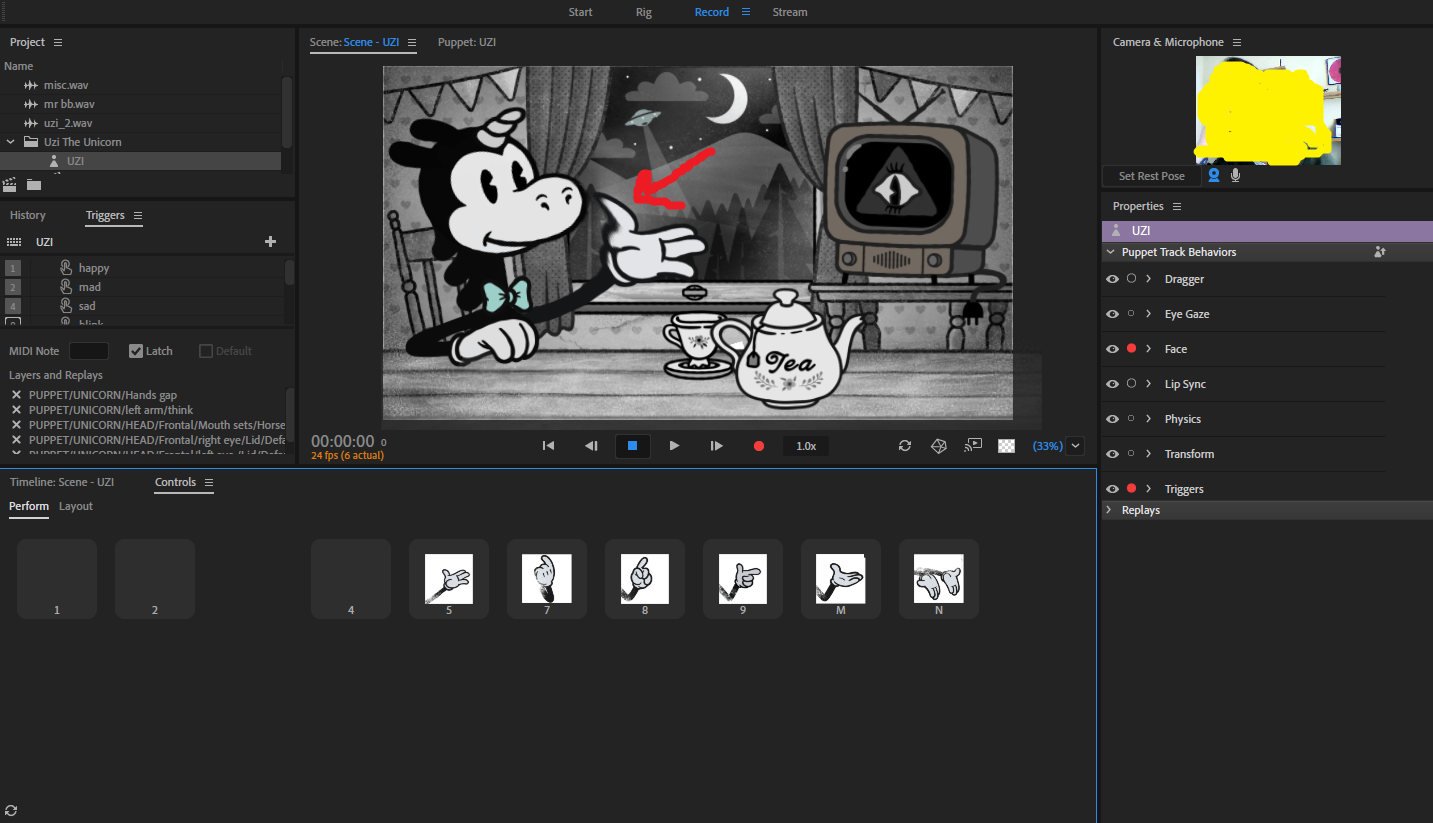1433x823 pixels.
Task: Open Triggers panel menu
Action: pyautogui.click(x=138, y=215)
